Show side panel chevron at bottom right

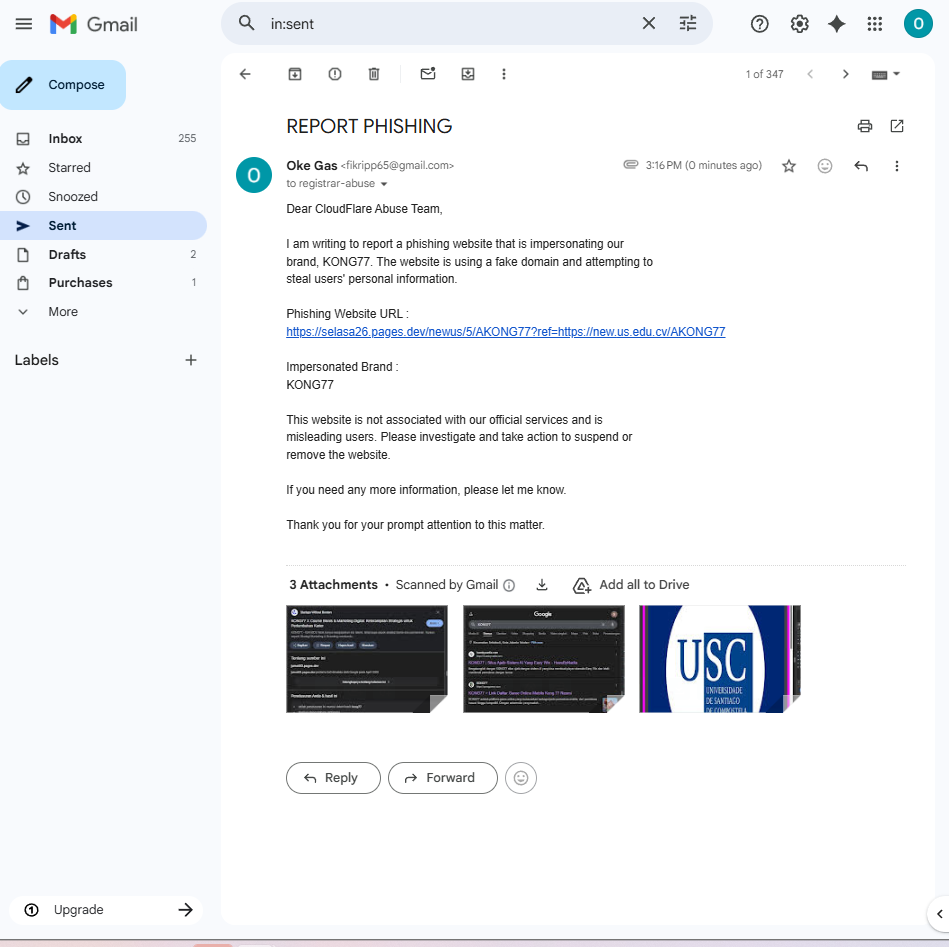point(939,914)
